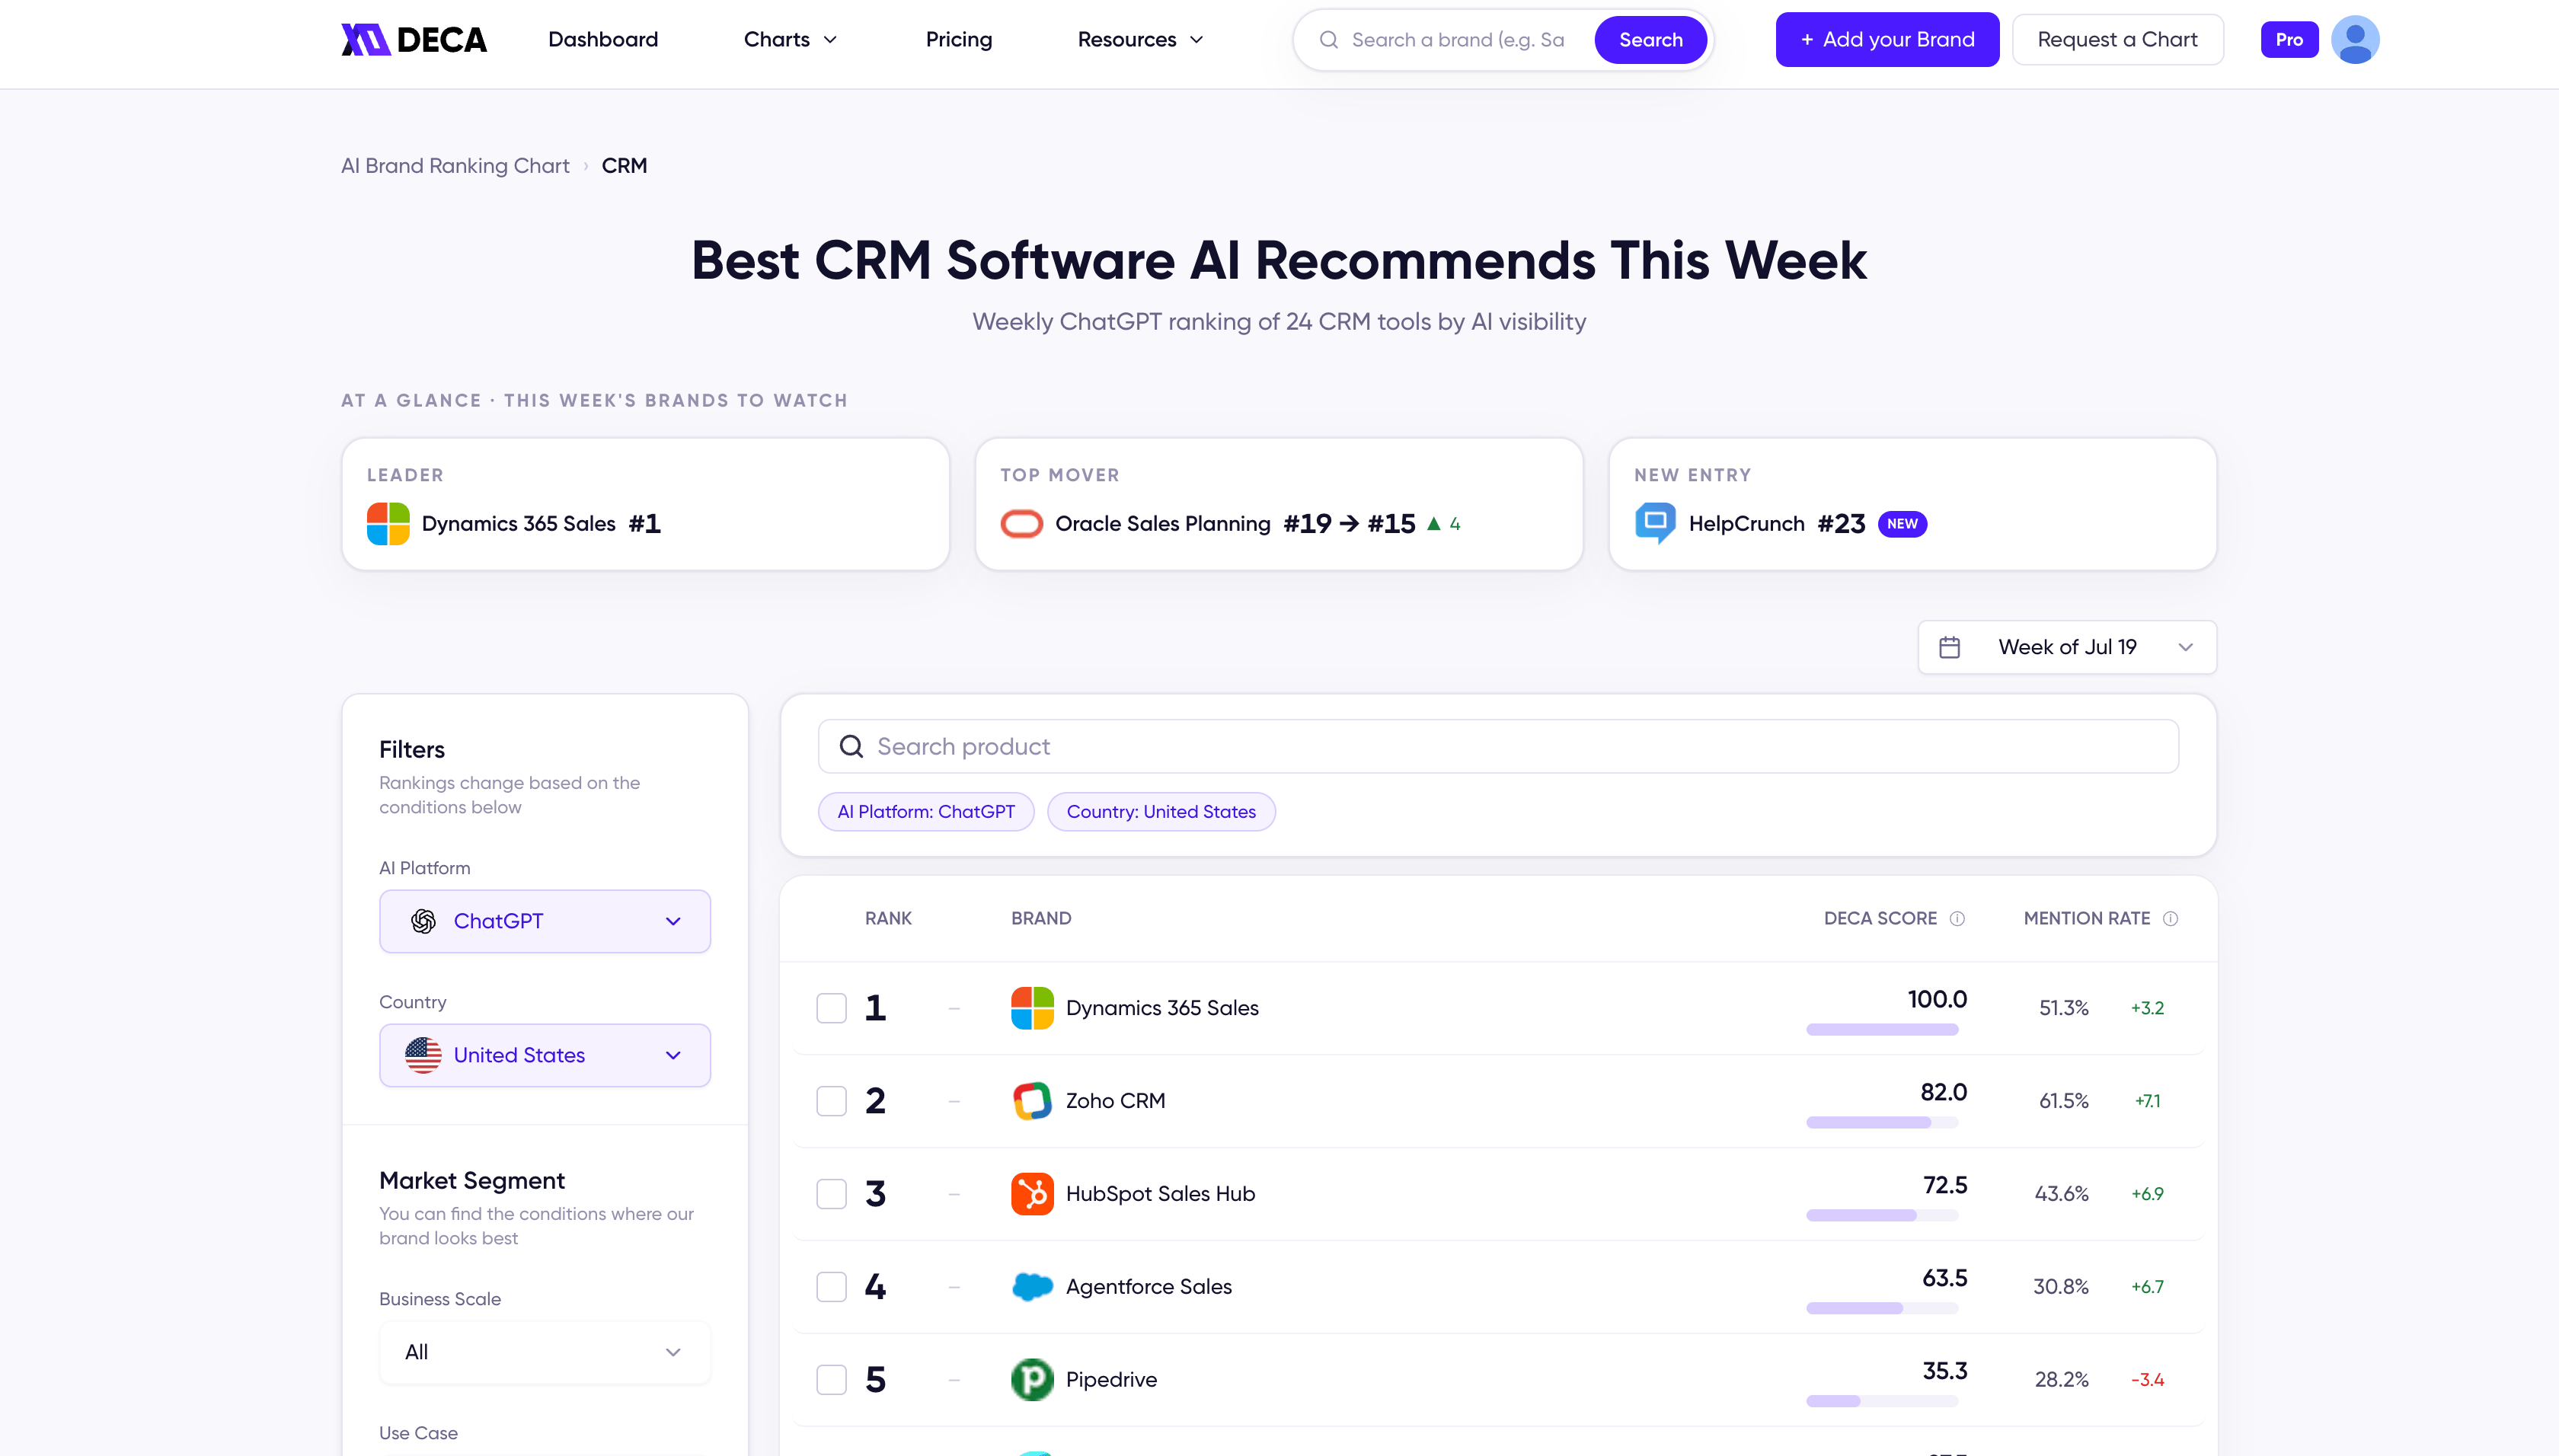Screen dimensions: 2559x1456
Task: Click the CRM breadcrumb
Action: [624, 166]
